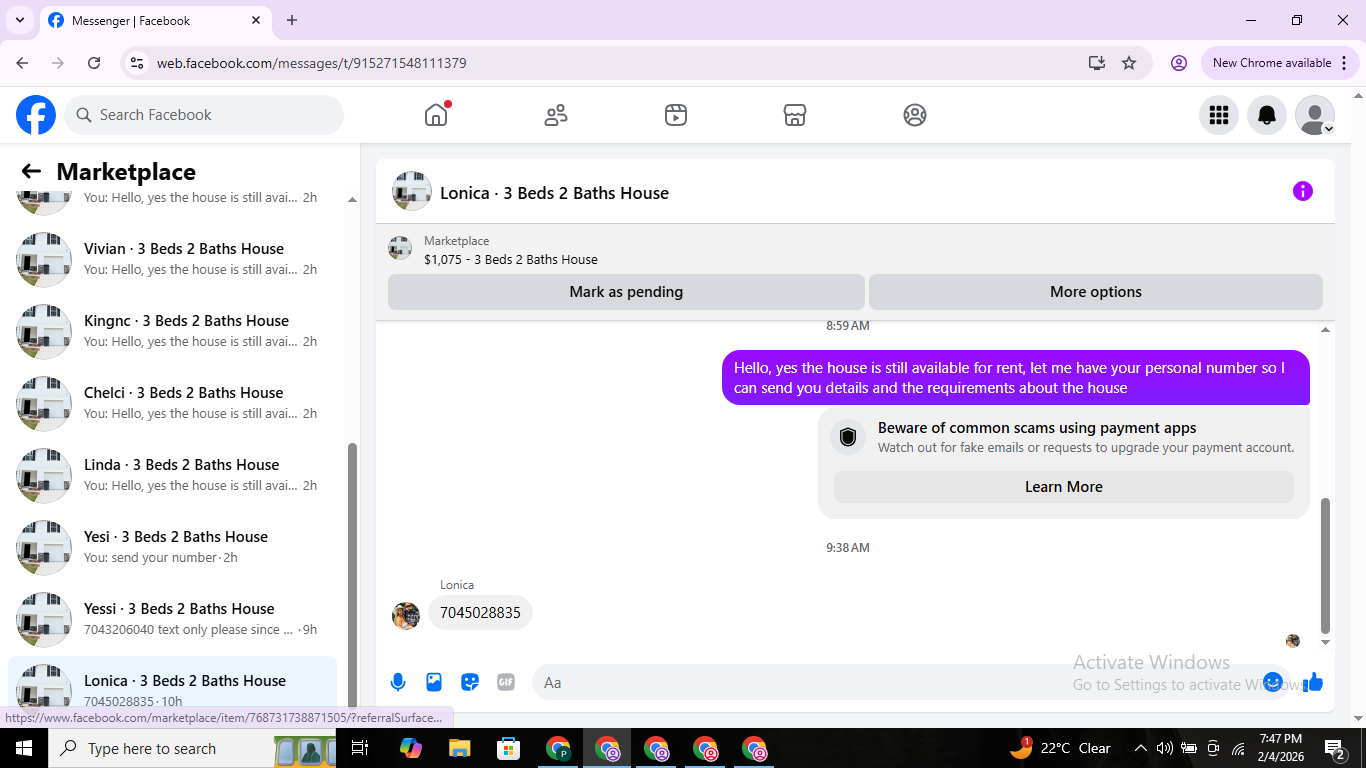Click Learn More on scam warning
Viewport: 1366px width, 768px height.
[x=1064, y=487]
